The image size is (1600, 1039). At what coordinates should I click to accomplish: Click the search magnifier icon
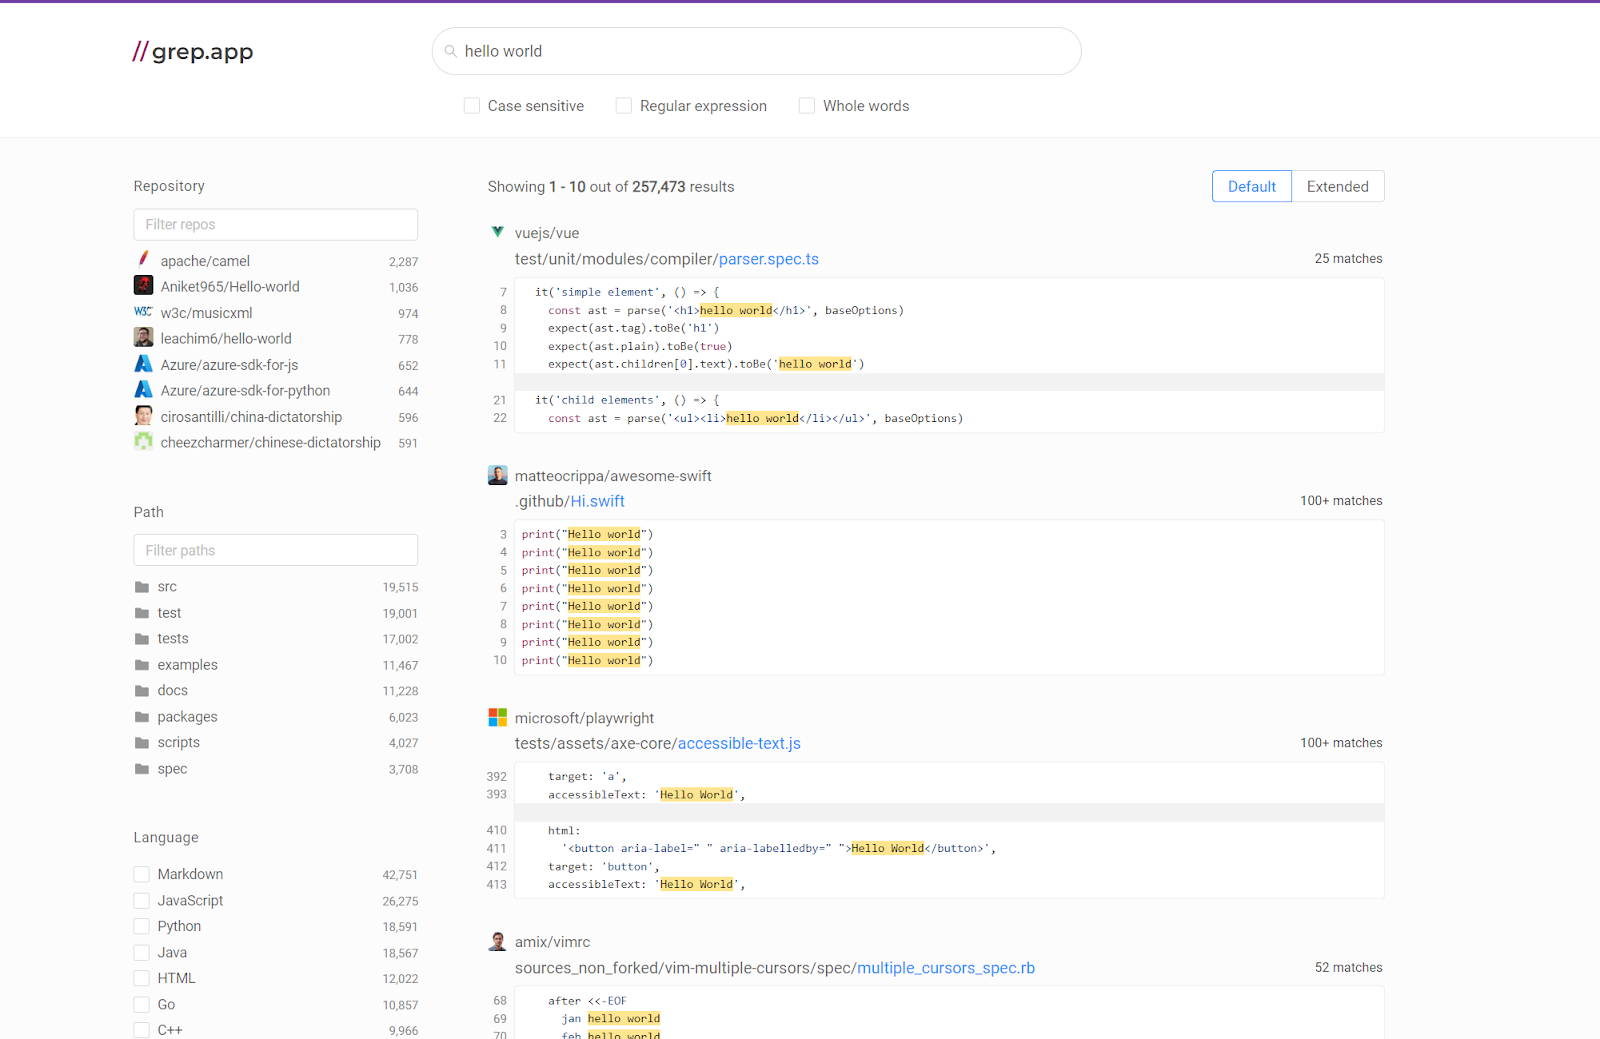tap(451, 51)
